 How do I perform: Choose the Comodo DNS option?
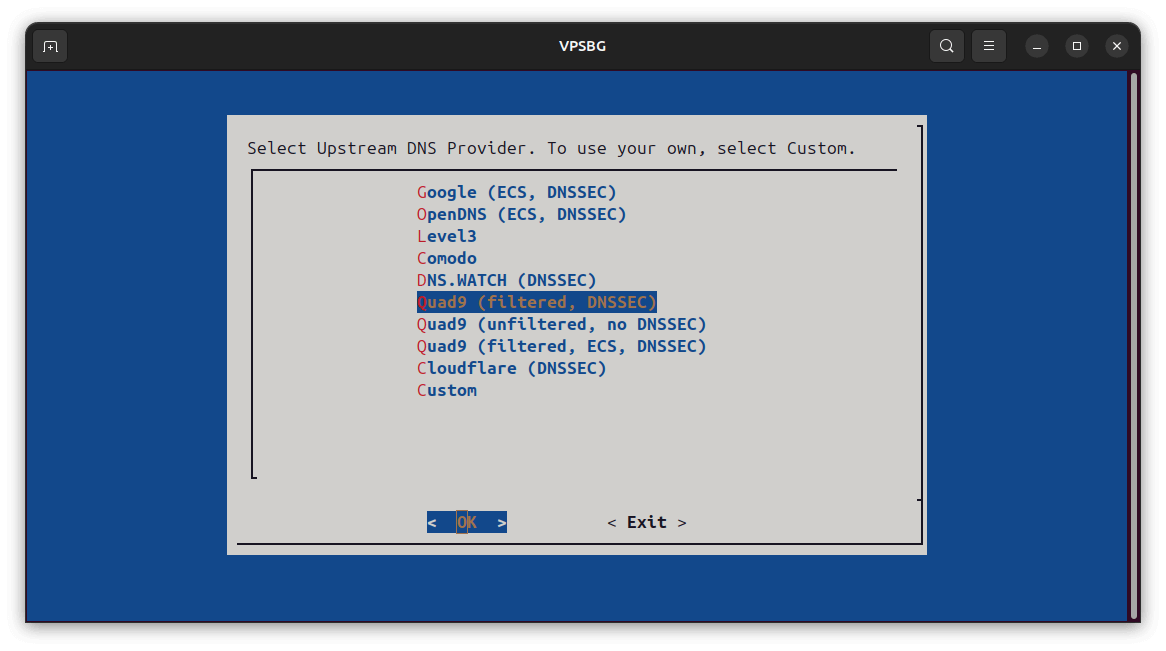pos(447,258)
